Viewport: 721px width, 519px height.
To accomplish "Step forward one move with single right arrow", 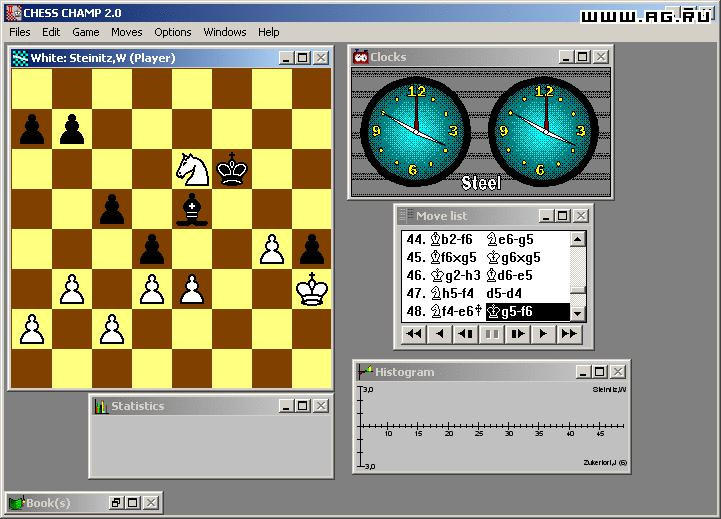I will click(x=543, y=334).
